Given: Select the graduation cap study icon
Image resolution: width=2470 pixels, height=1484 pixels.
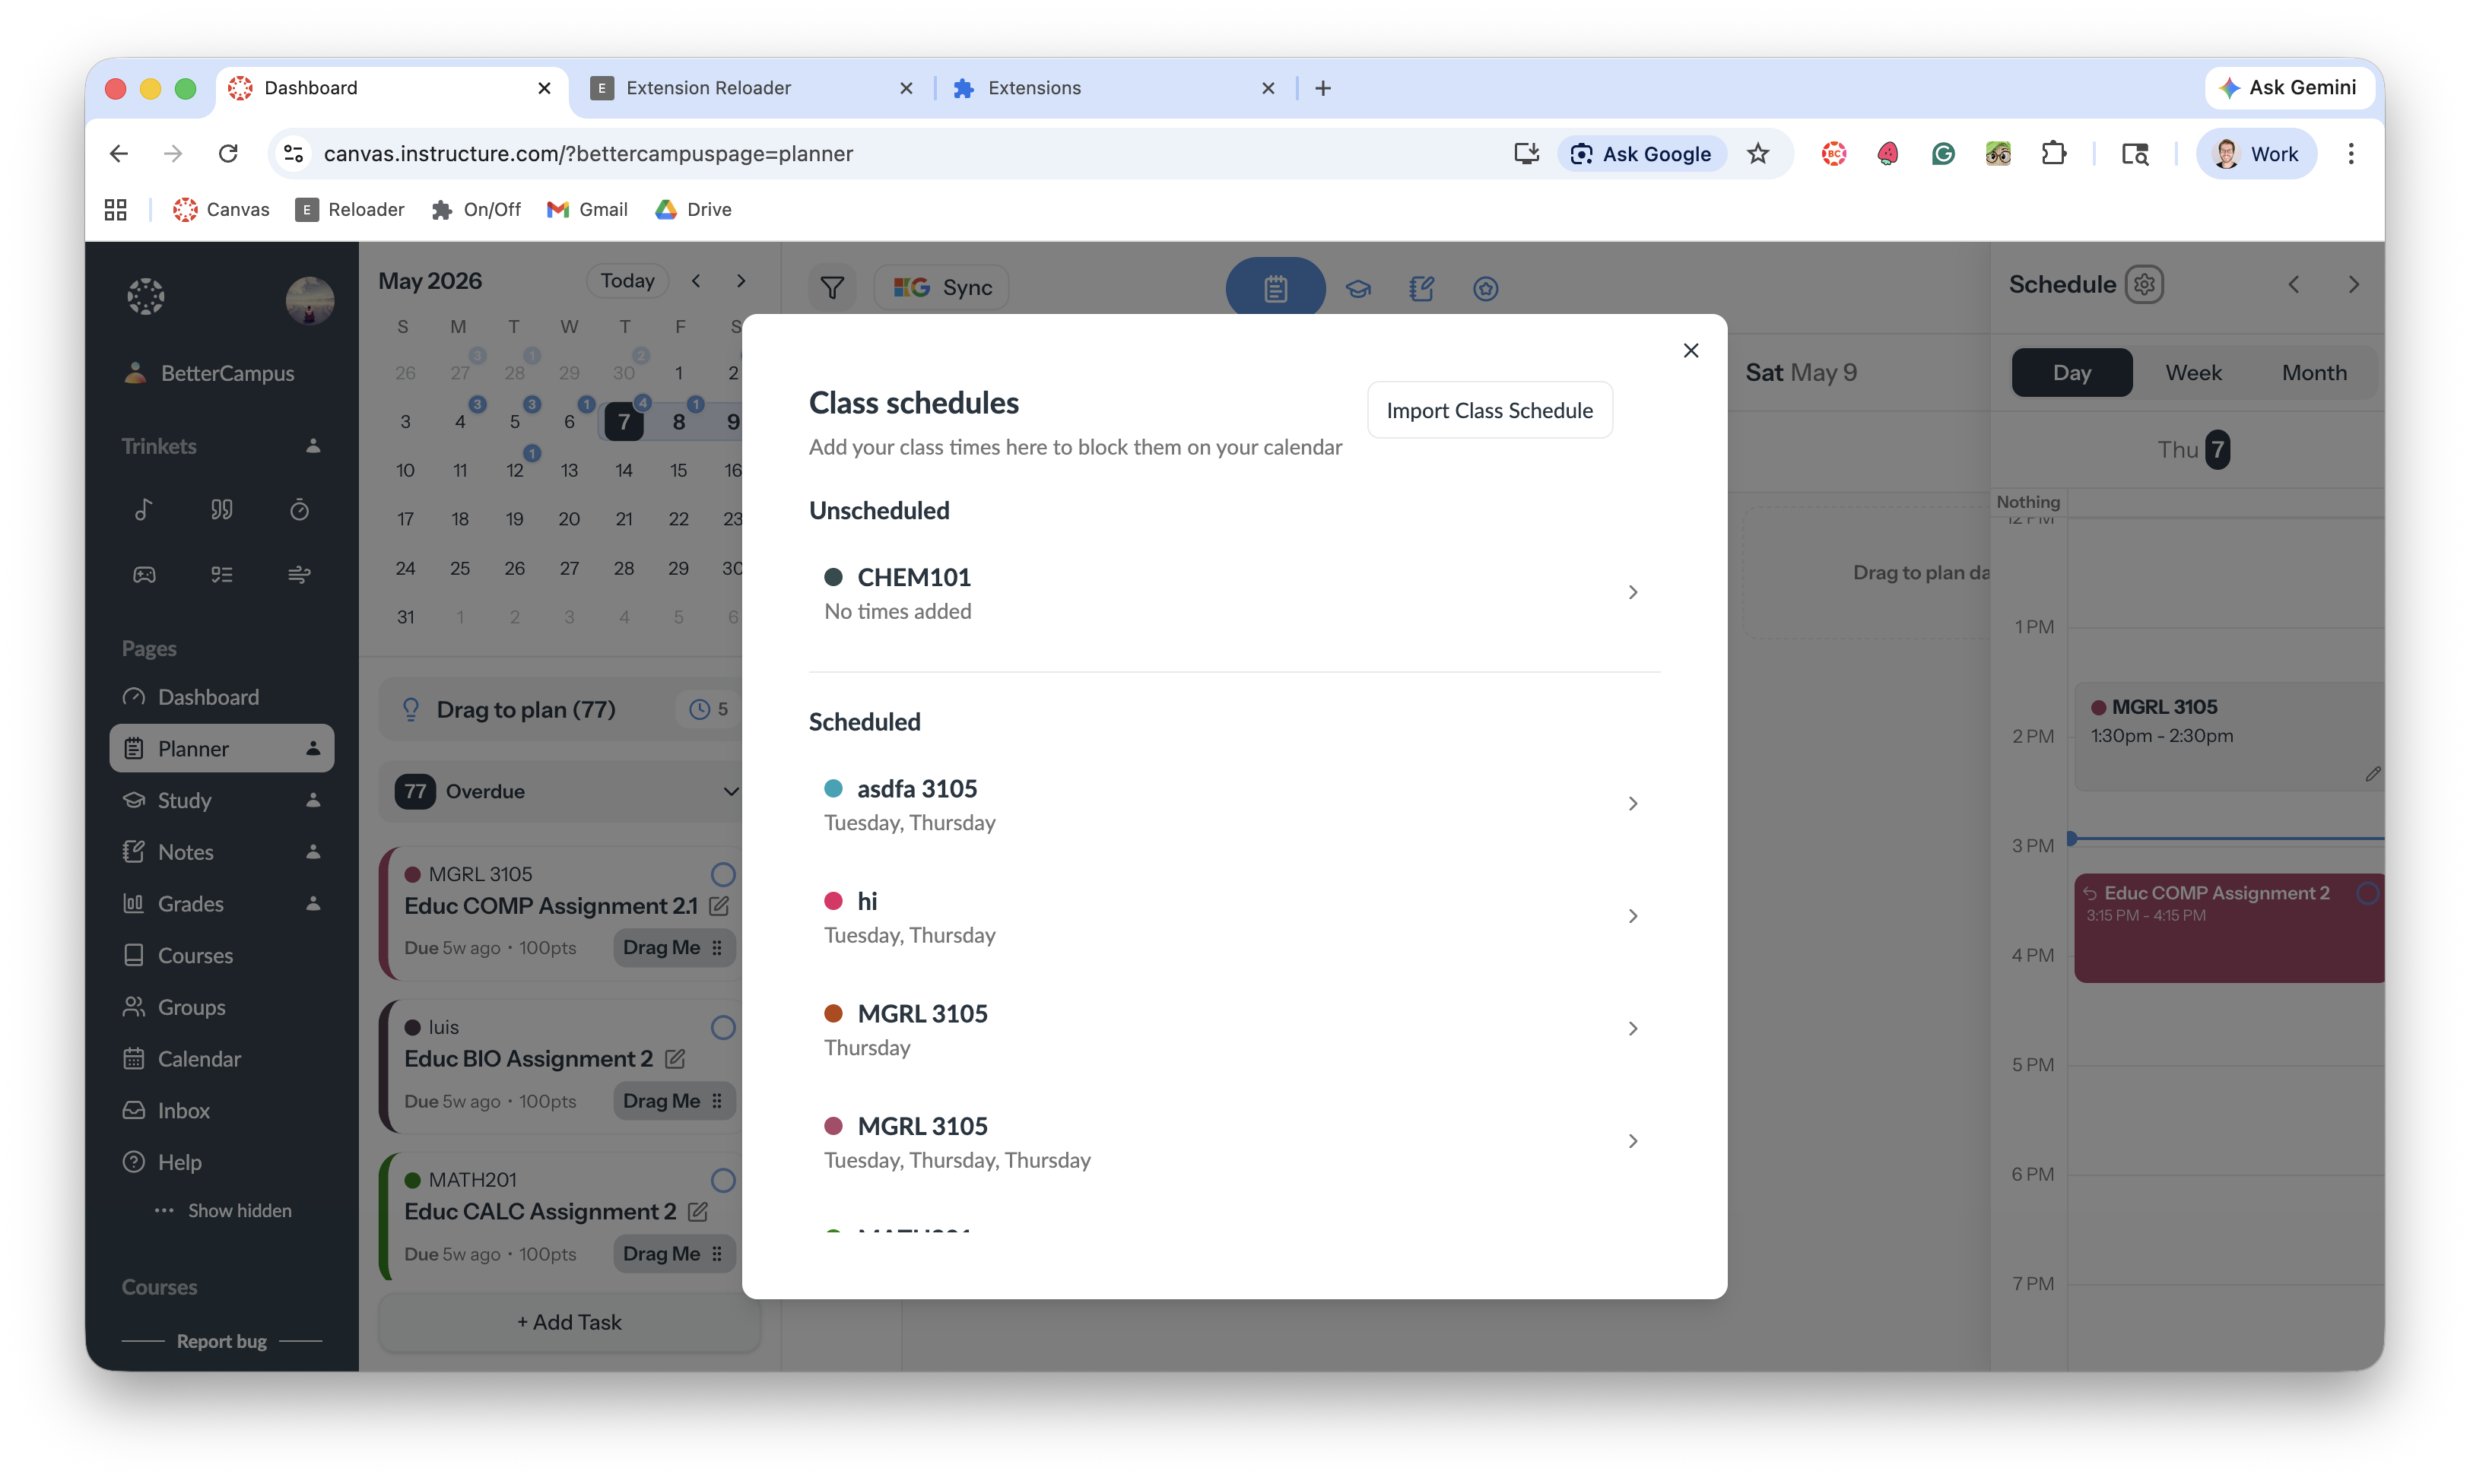Looking at the screenshot, I should 1357,289.
